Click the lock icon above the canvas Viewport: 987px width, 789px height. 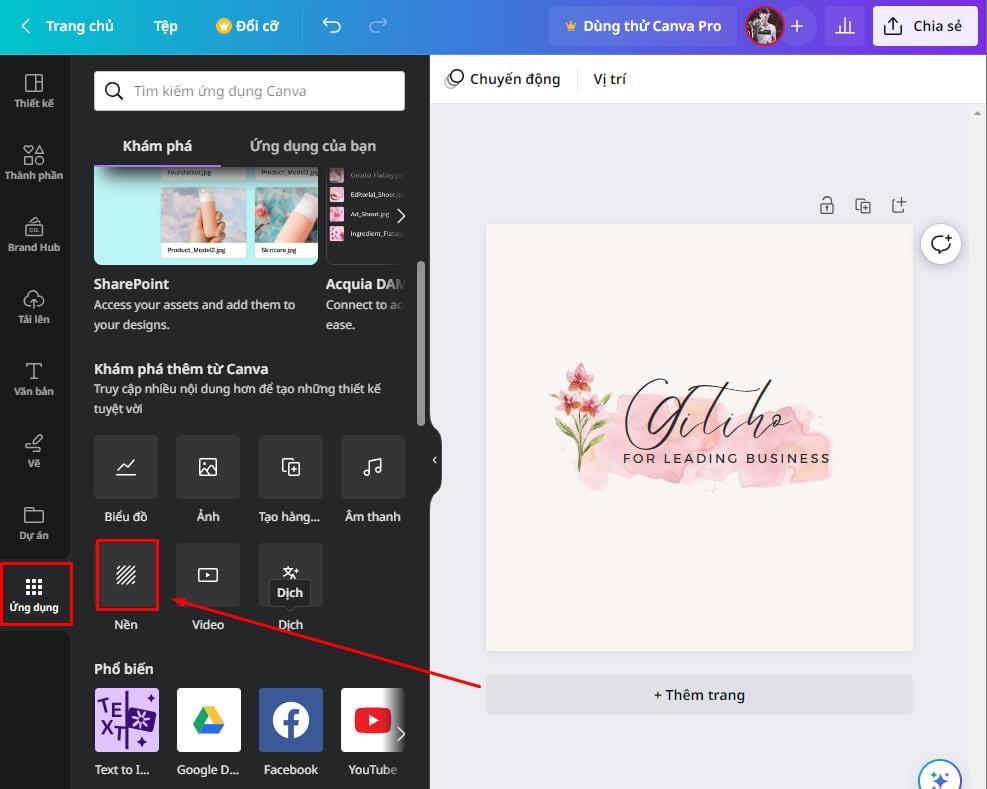827,204
